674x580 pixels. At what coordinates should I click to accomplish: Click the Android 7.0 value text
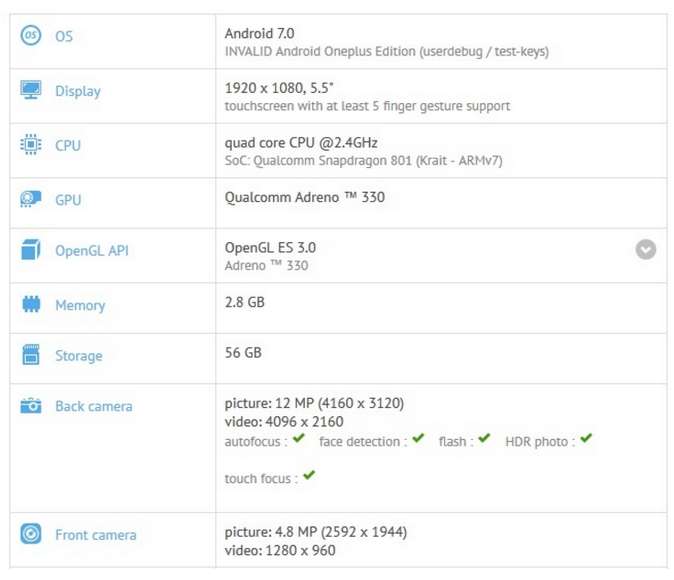click(260, 34)
